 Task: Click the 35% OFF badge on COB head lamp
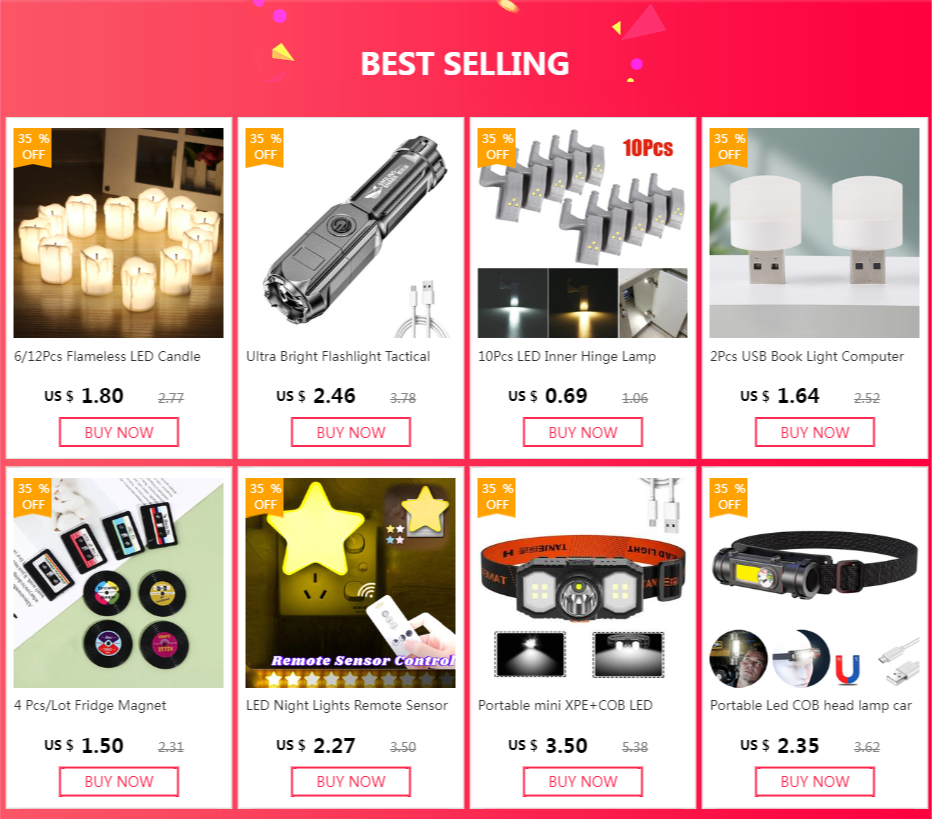click(729, 497)
